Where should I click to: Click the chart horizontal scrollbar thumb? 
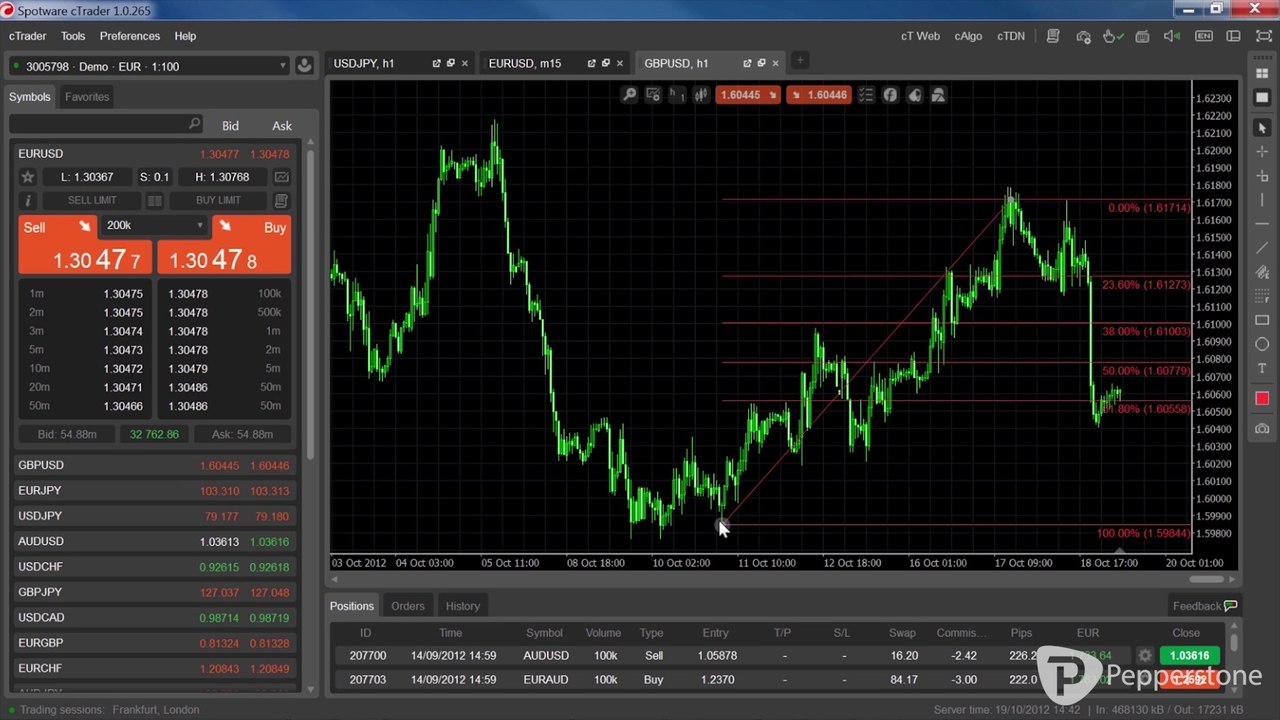[x=1207, y=579]
